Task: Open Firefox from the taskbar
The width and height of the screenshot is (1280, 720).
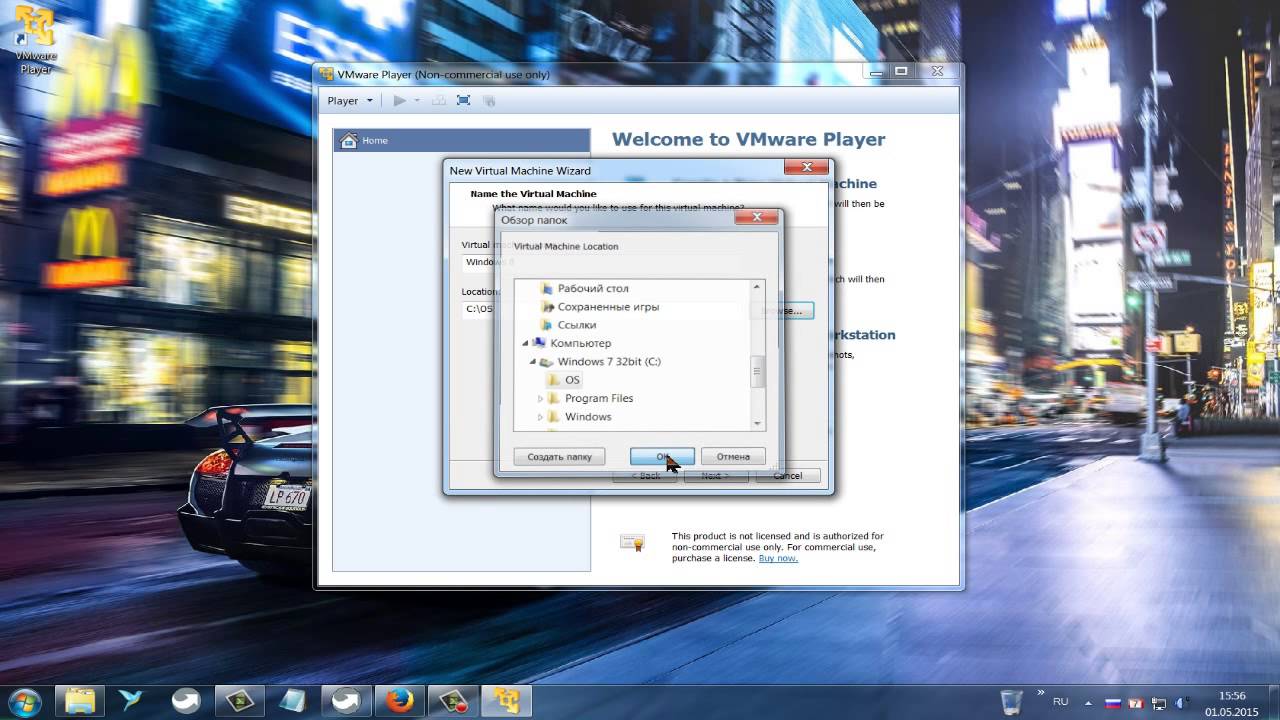Action: tap(399, 700)
